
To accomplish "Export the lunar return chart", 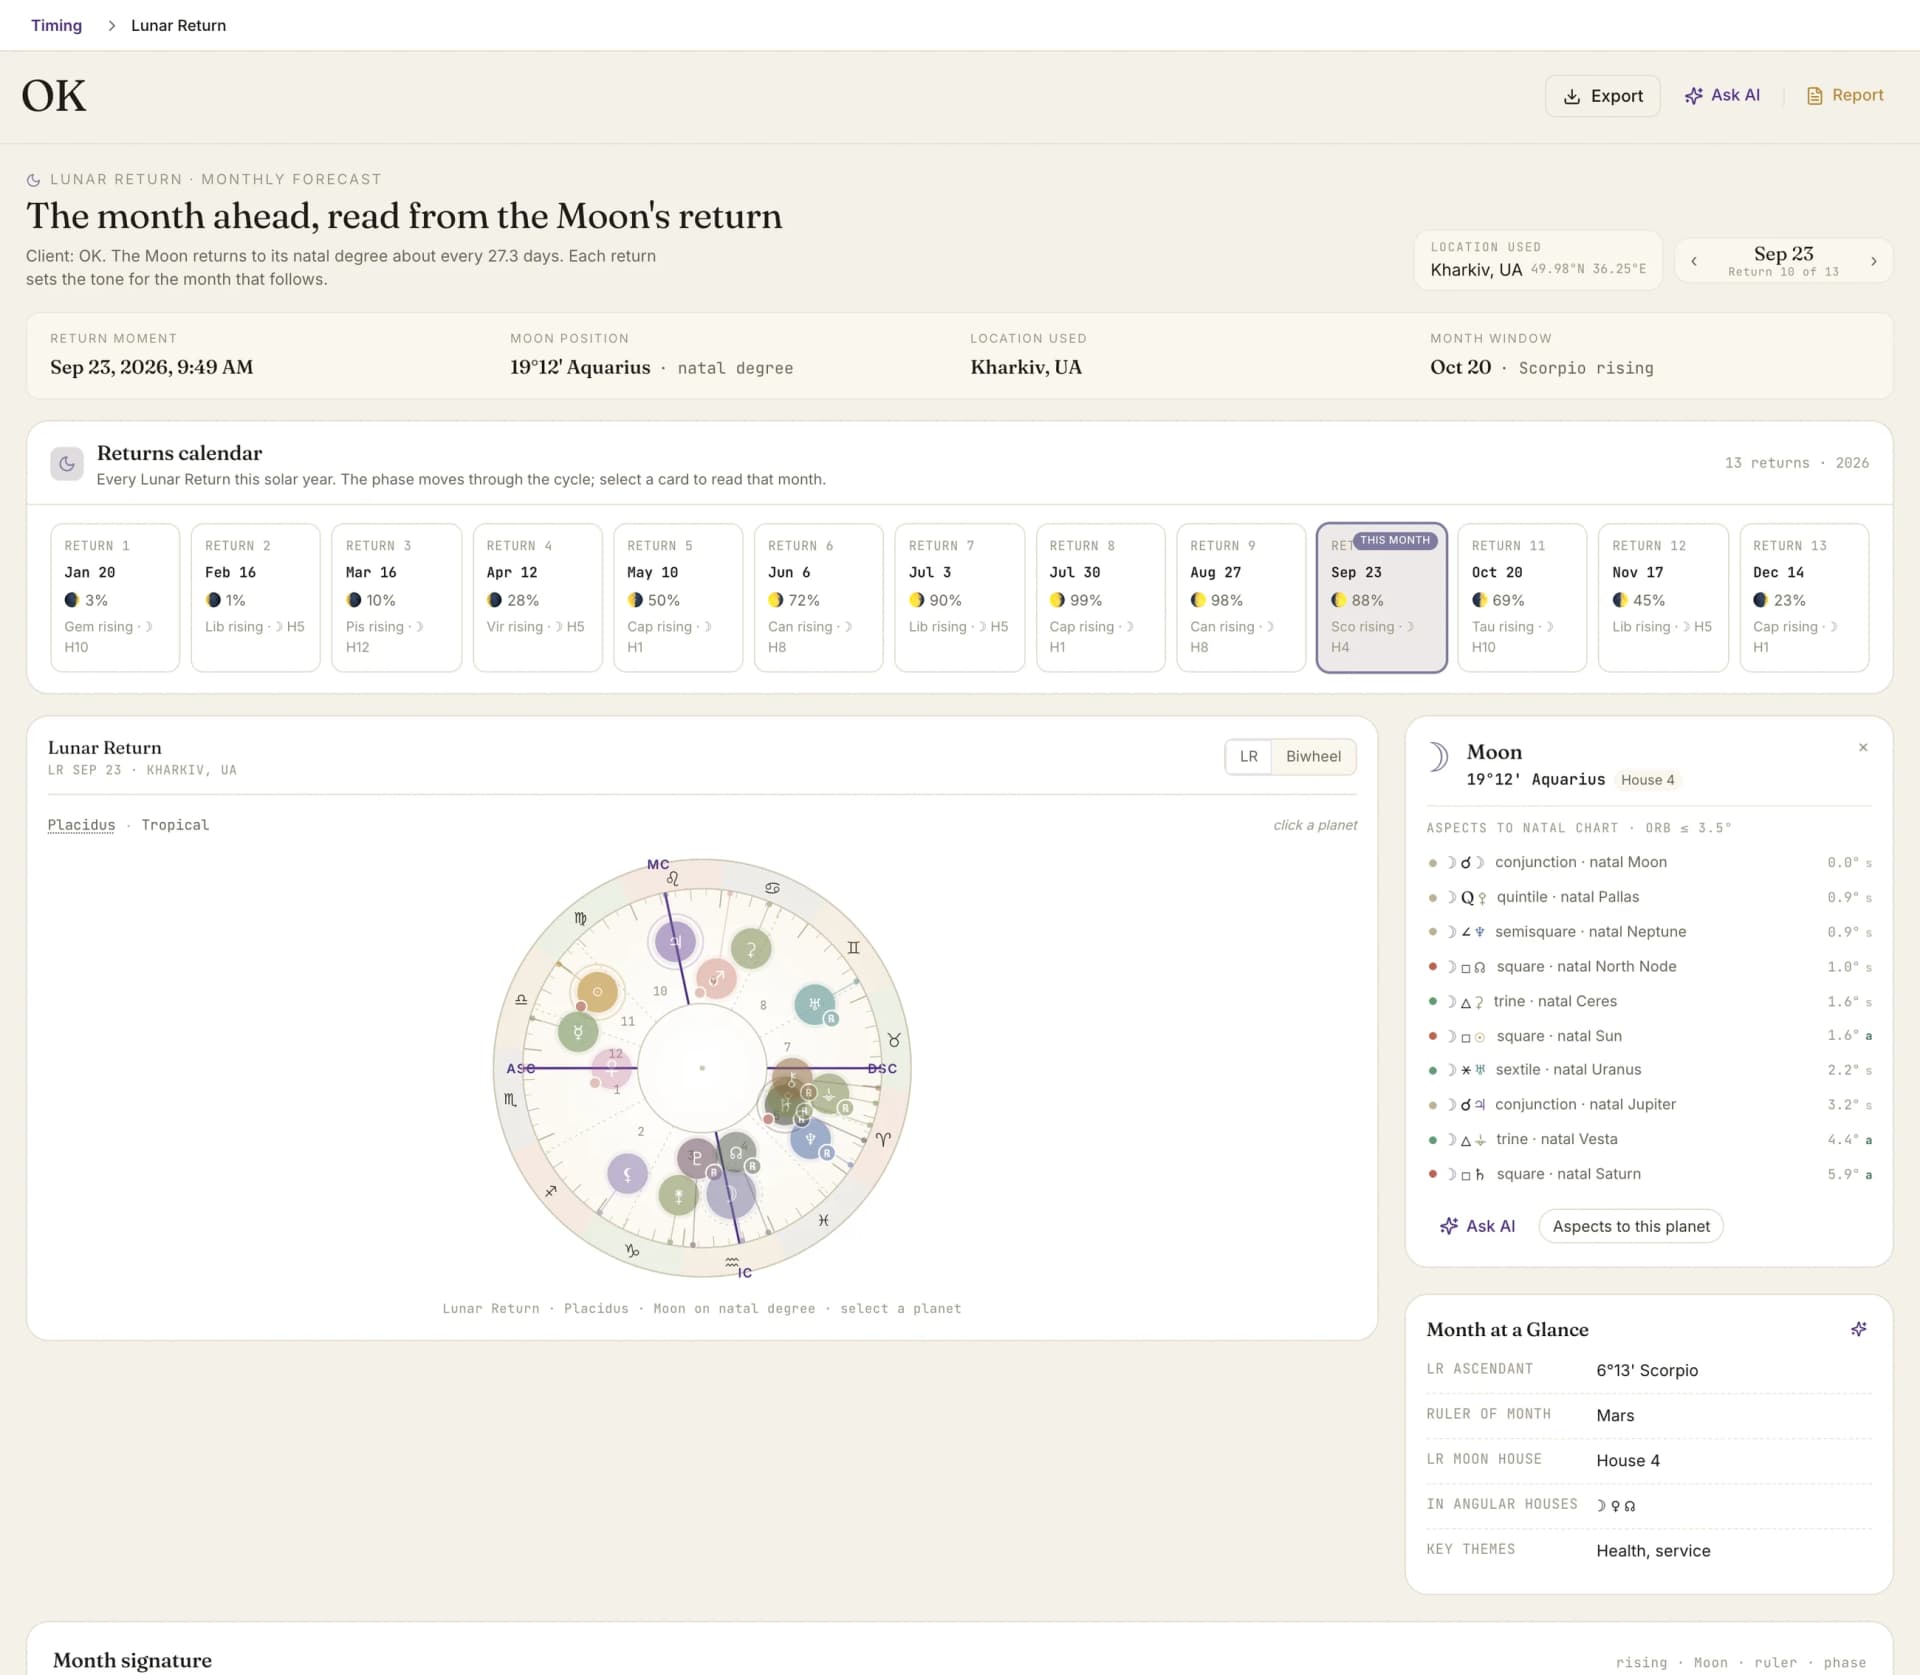I will [1603, 96].
